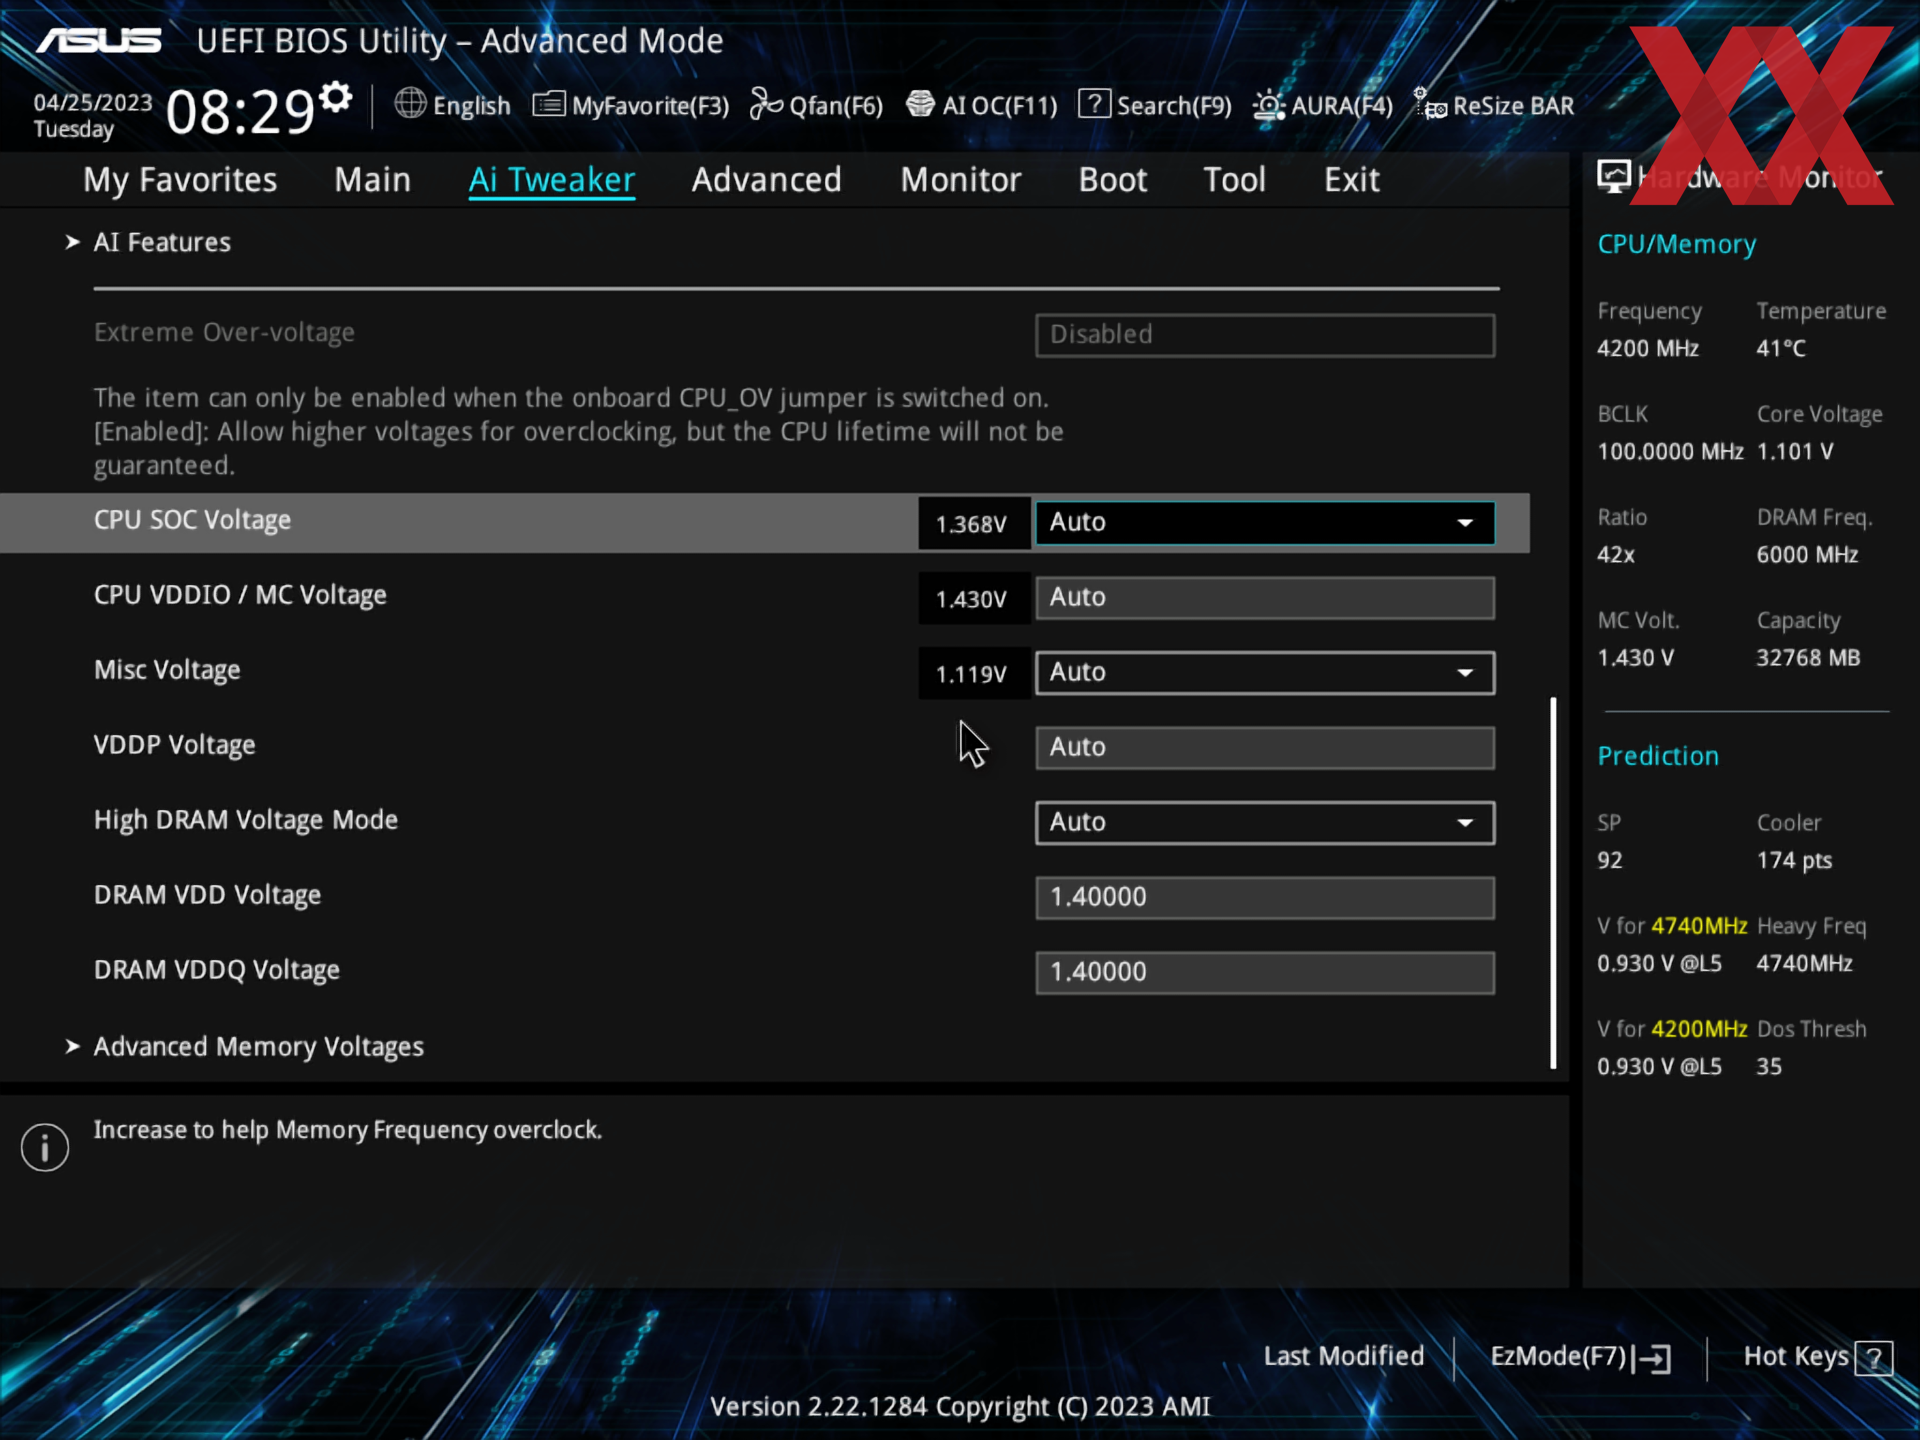Switch to EzMode(F7)
This screenshot has height=1440, width=1920.
click(1580, 1357)
